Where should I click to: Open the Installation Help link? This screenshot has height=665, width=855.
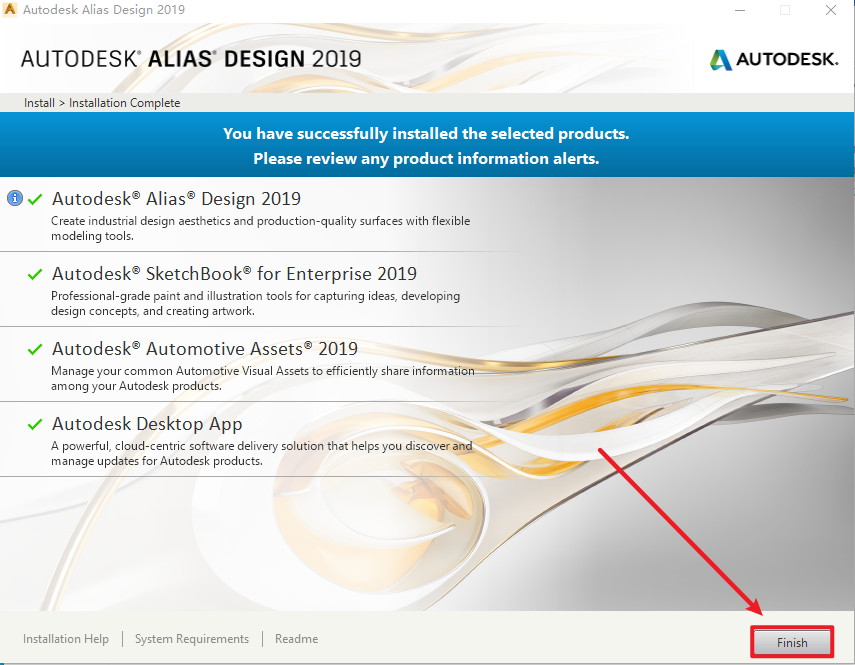coord(65,638)
